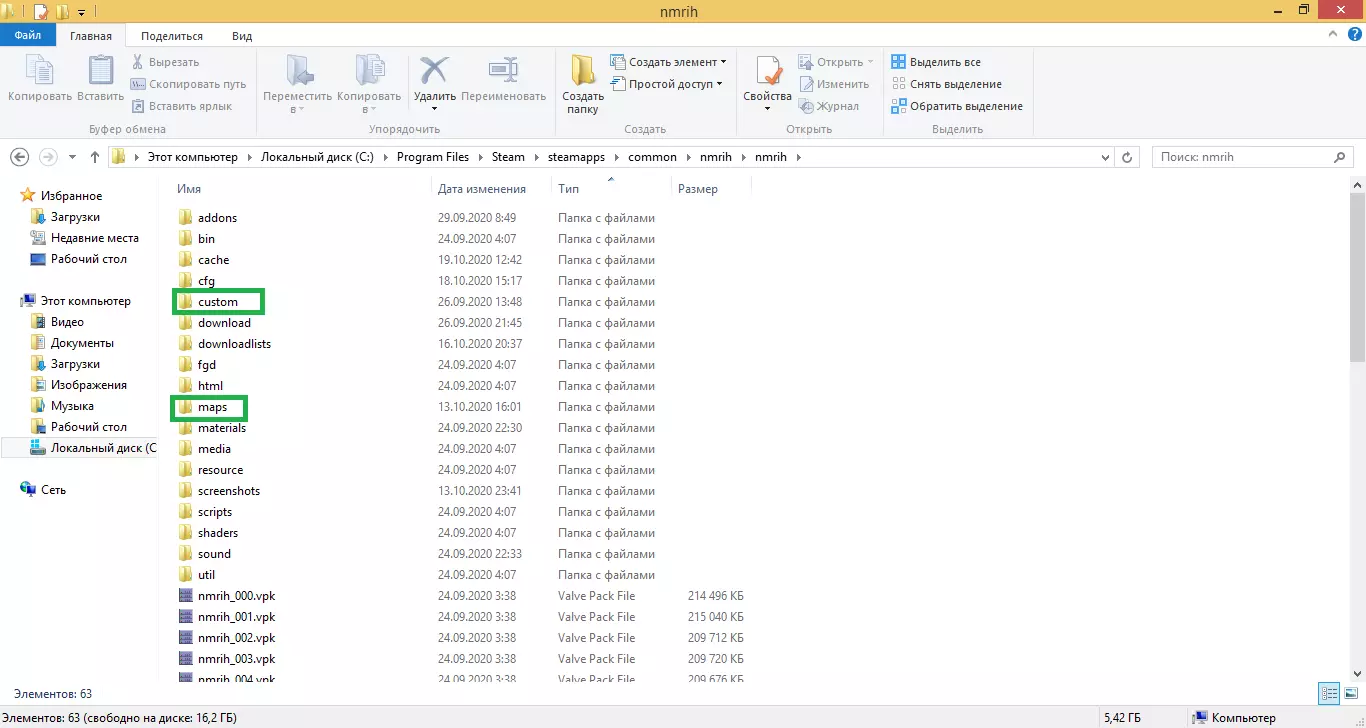1366x728 pixels.
Task: Click the Paste (Вставить) icon
Action: [100, 72]
